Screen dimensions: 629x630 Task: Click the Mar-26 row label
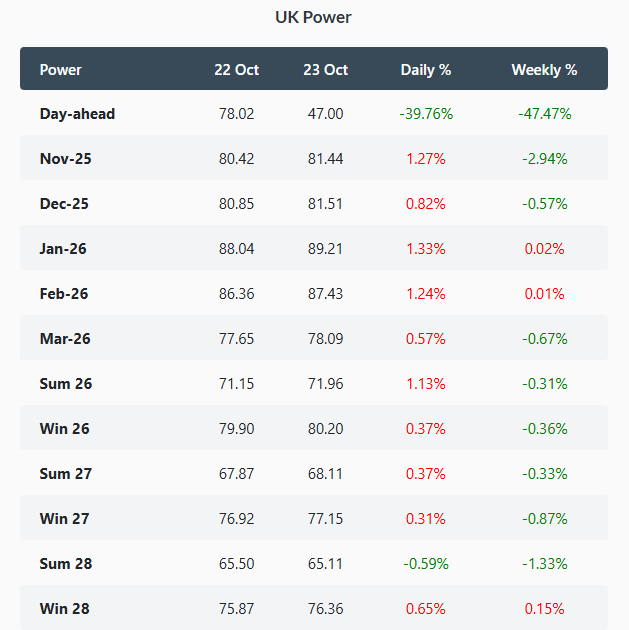click(65, 339)
